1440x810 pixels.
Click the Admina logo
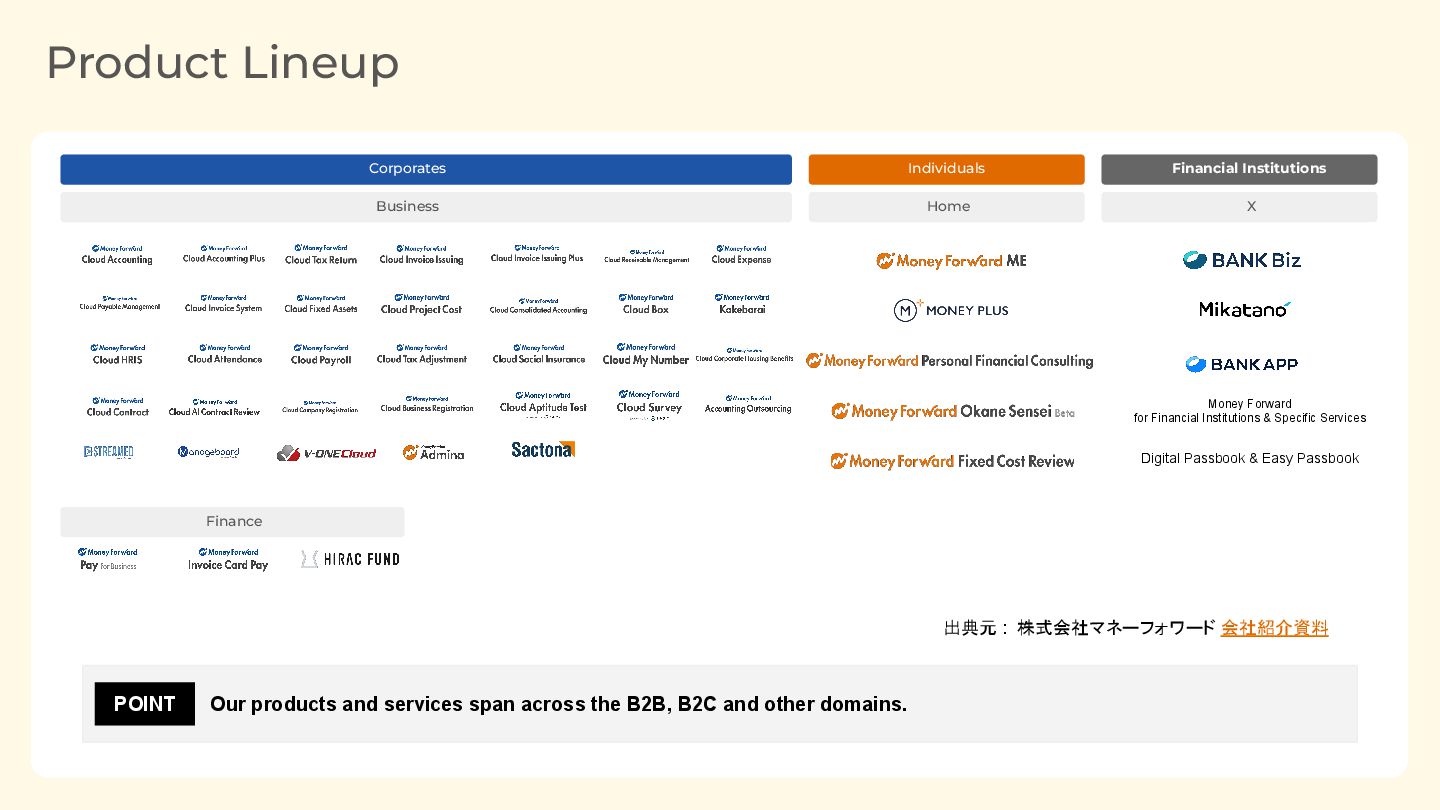tap(434, 452)
